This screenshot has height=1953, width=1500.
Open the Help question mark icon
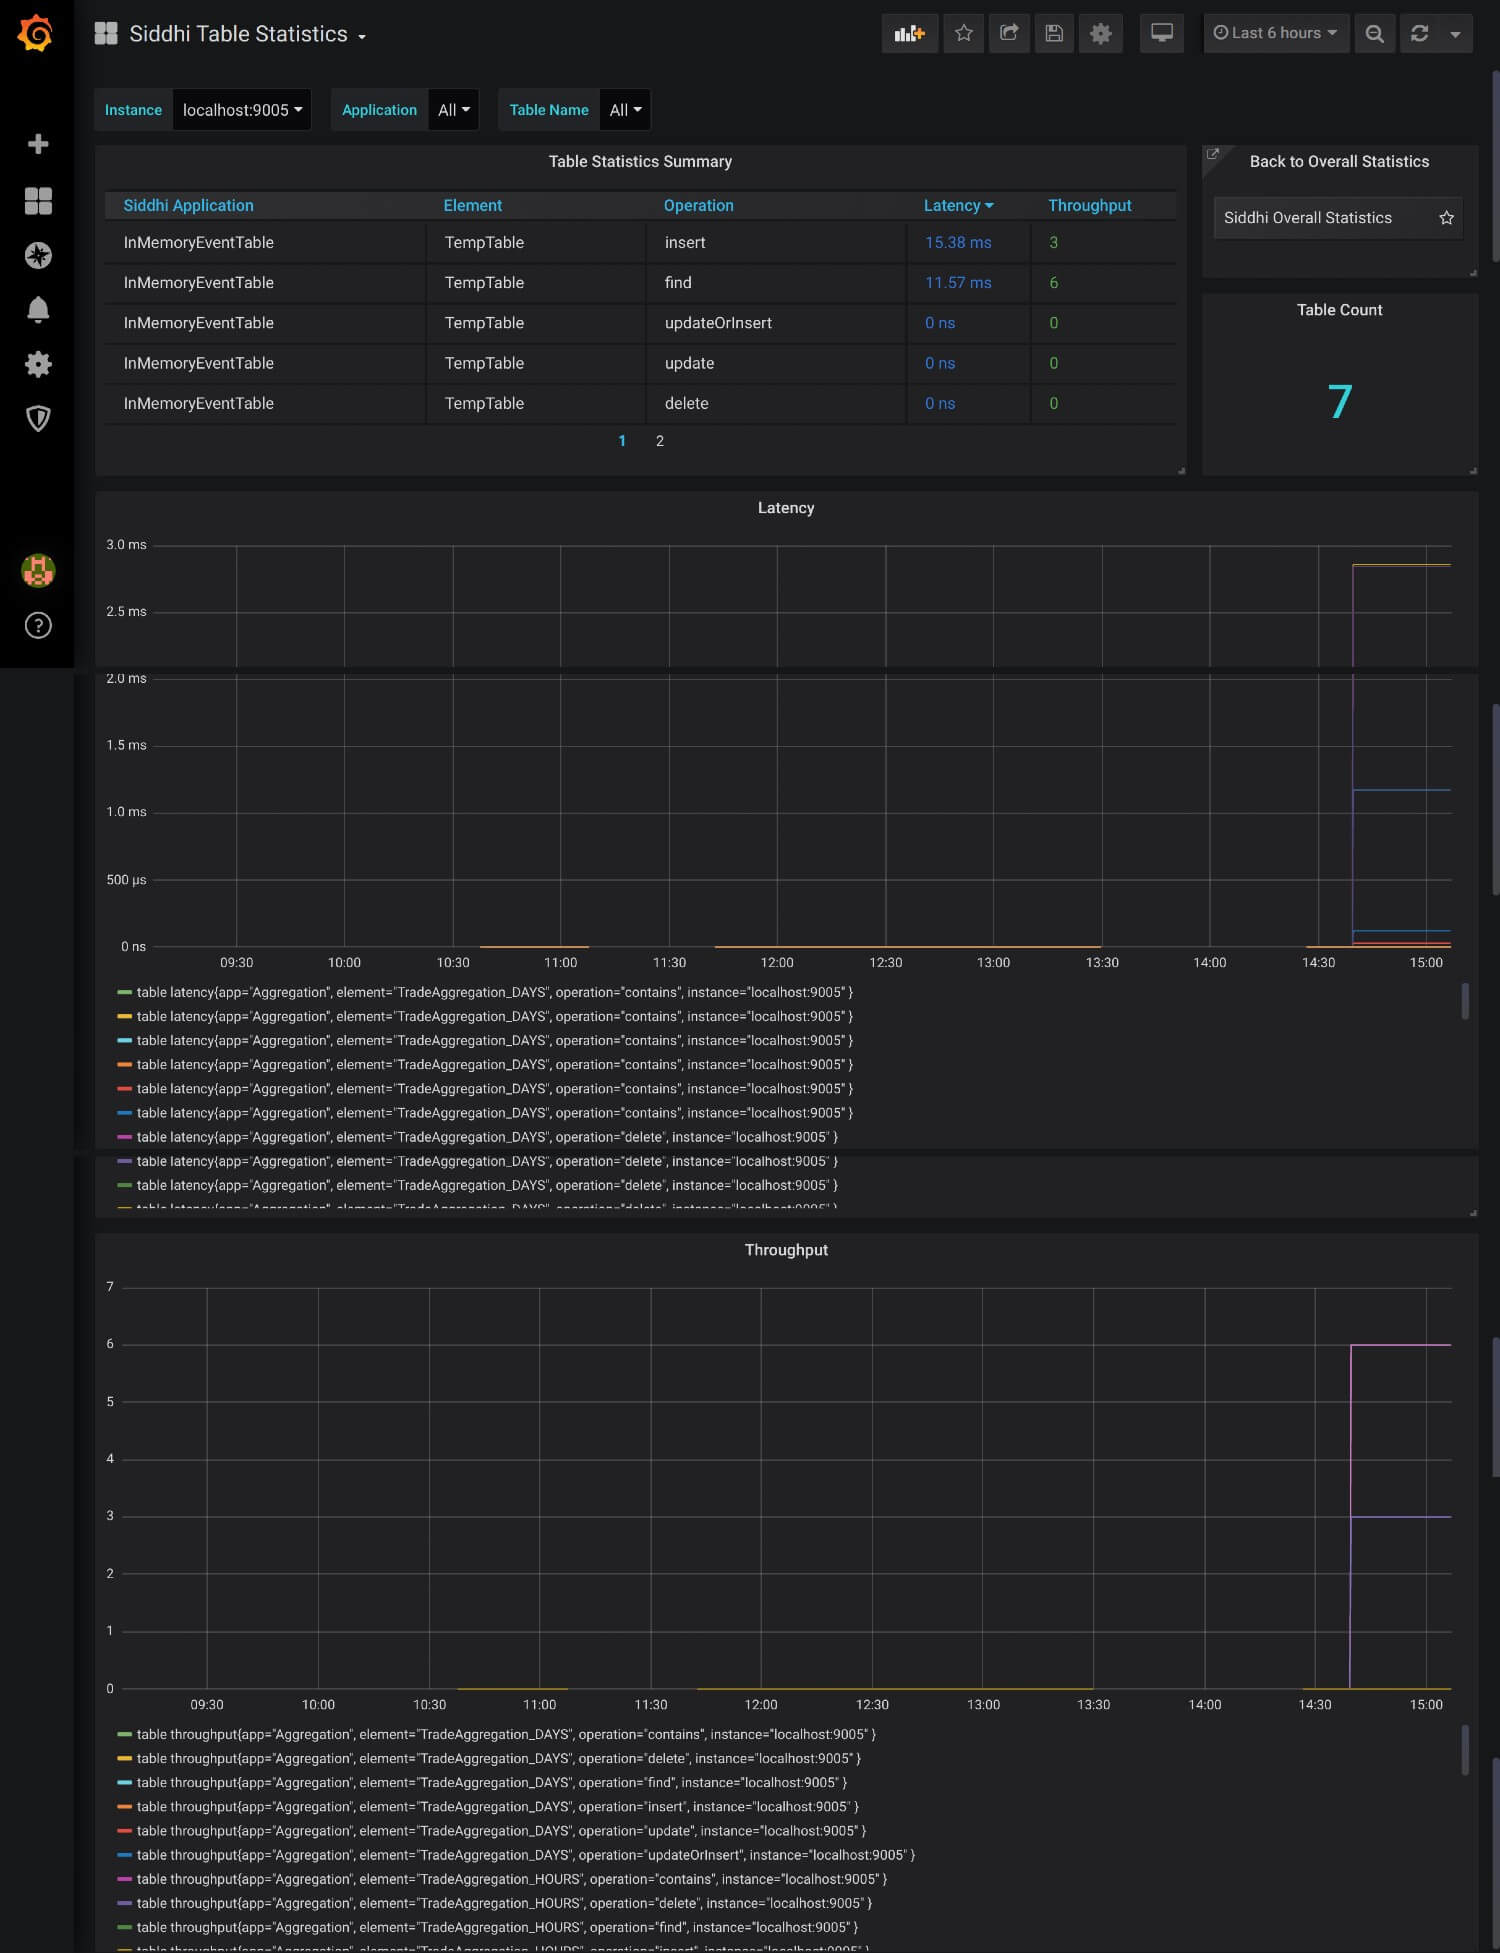(x=38, y=626)
